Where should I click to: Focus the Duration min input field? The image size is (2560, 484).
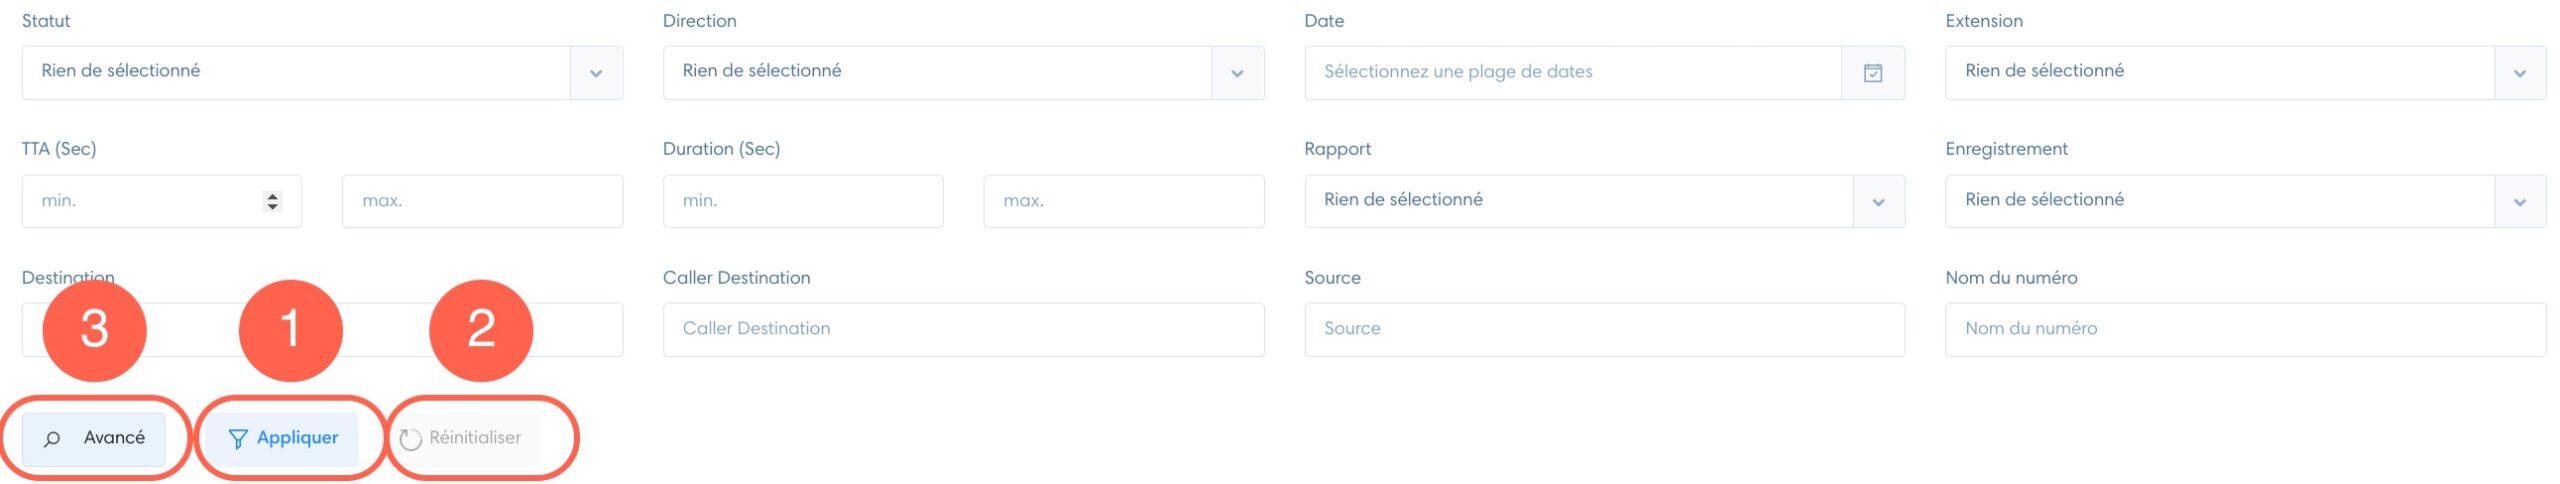[803, 201]
